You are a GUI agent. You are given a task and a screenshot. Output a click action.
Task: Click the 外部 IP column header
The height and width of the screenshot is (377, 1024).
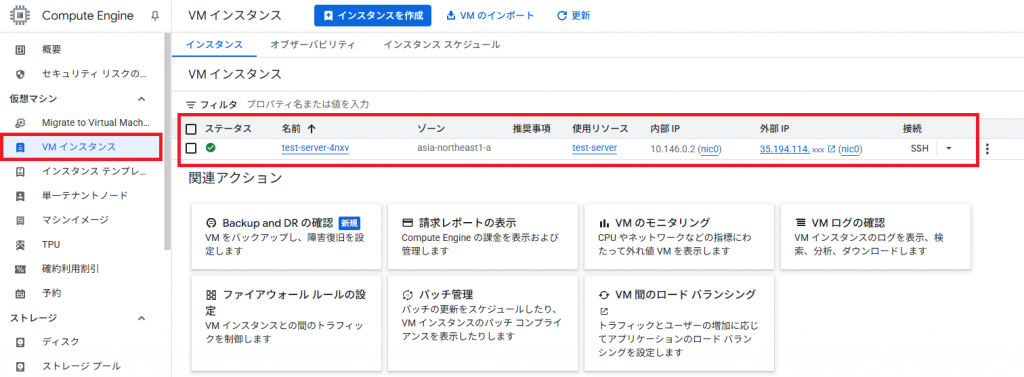[x=775, y=129]
